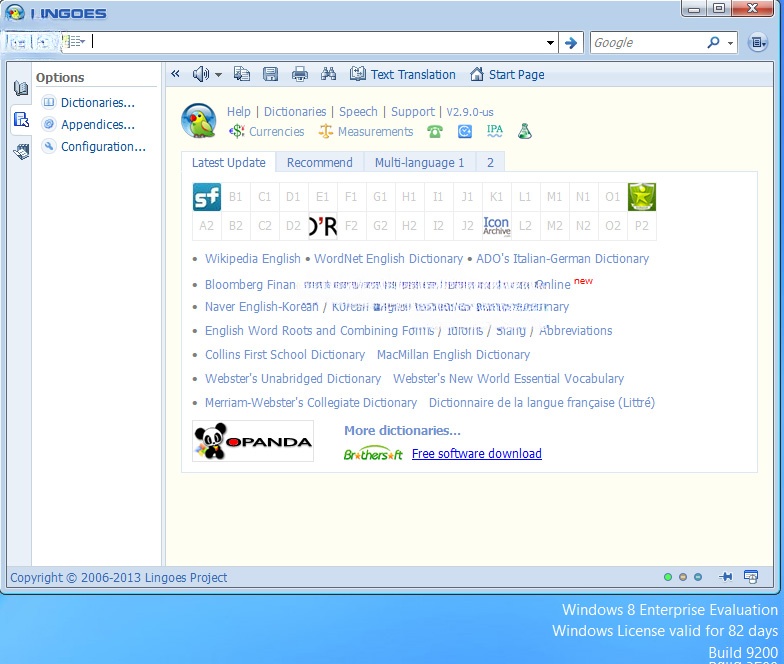The width and height of the screenshot is (784, 664).
Task: Open the main menu button top right
Action: point(758,42)
